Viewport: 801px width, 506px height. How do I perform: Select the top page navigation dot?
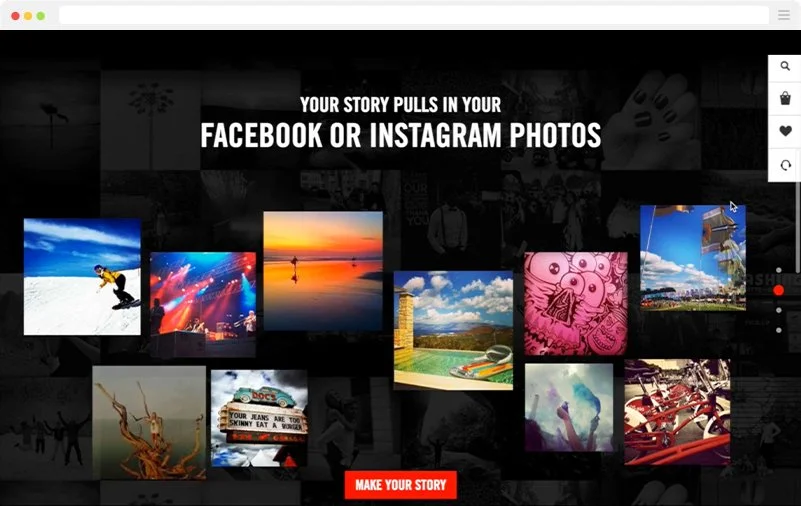tap(779, 270)
